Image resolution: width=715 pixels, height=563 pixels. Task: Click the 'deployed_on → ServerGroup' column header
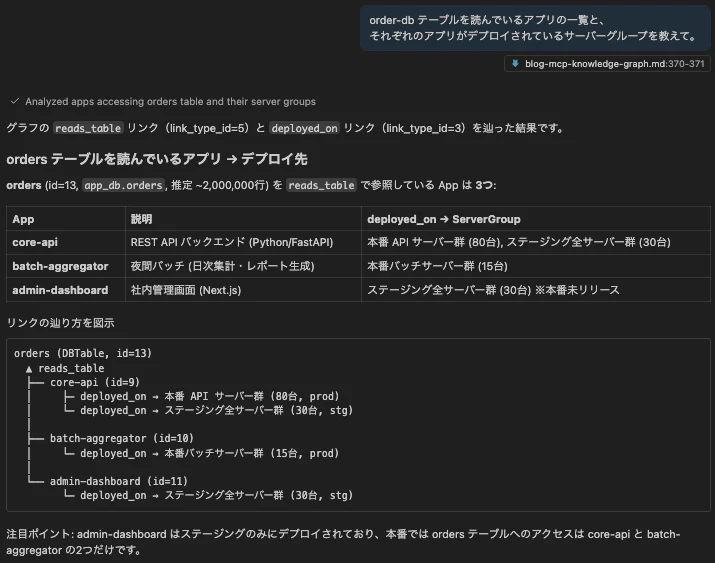coord(536,219)
